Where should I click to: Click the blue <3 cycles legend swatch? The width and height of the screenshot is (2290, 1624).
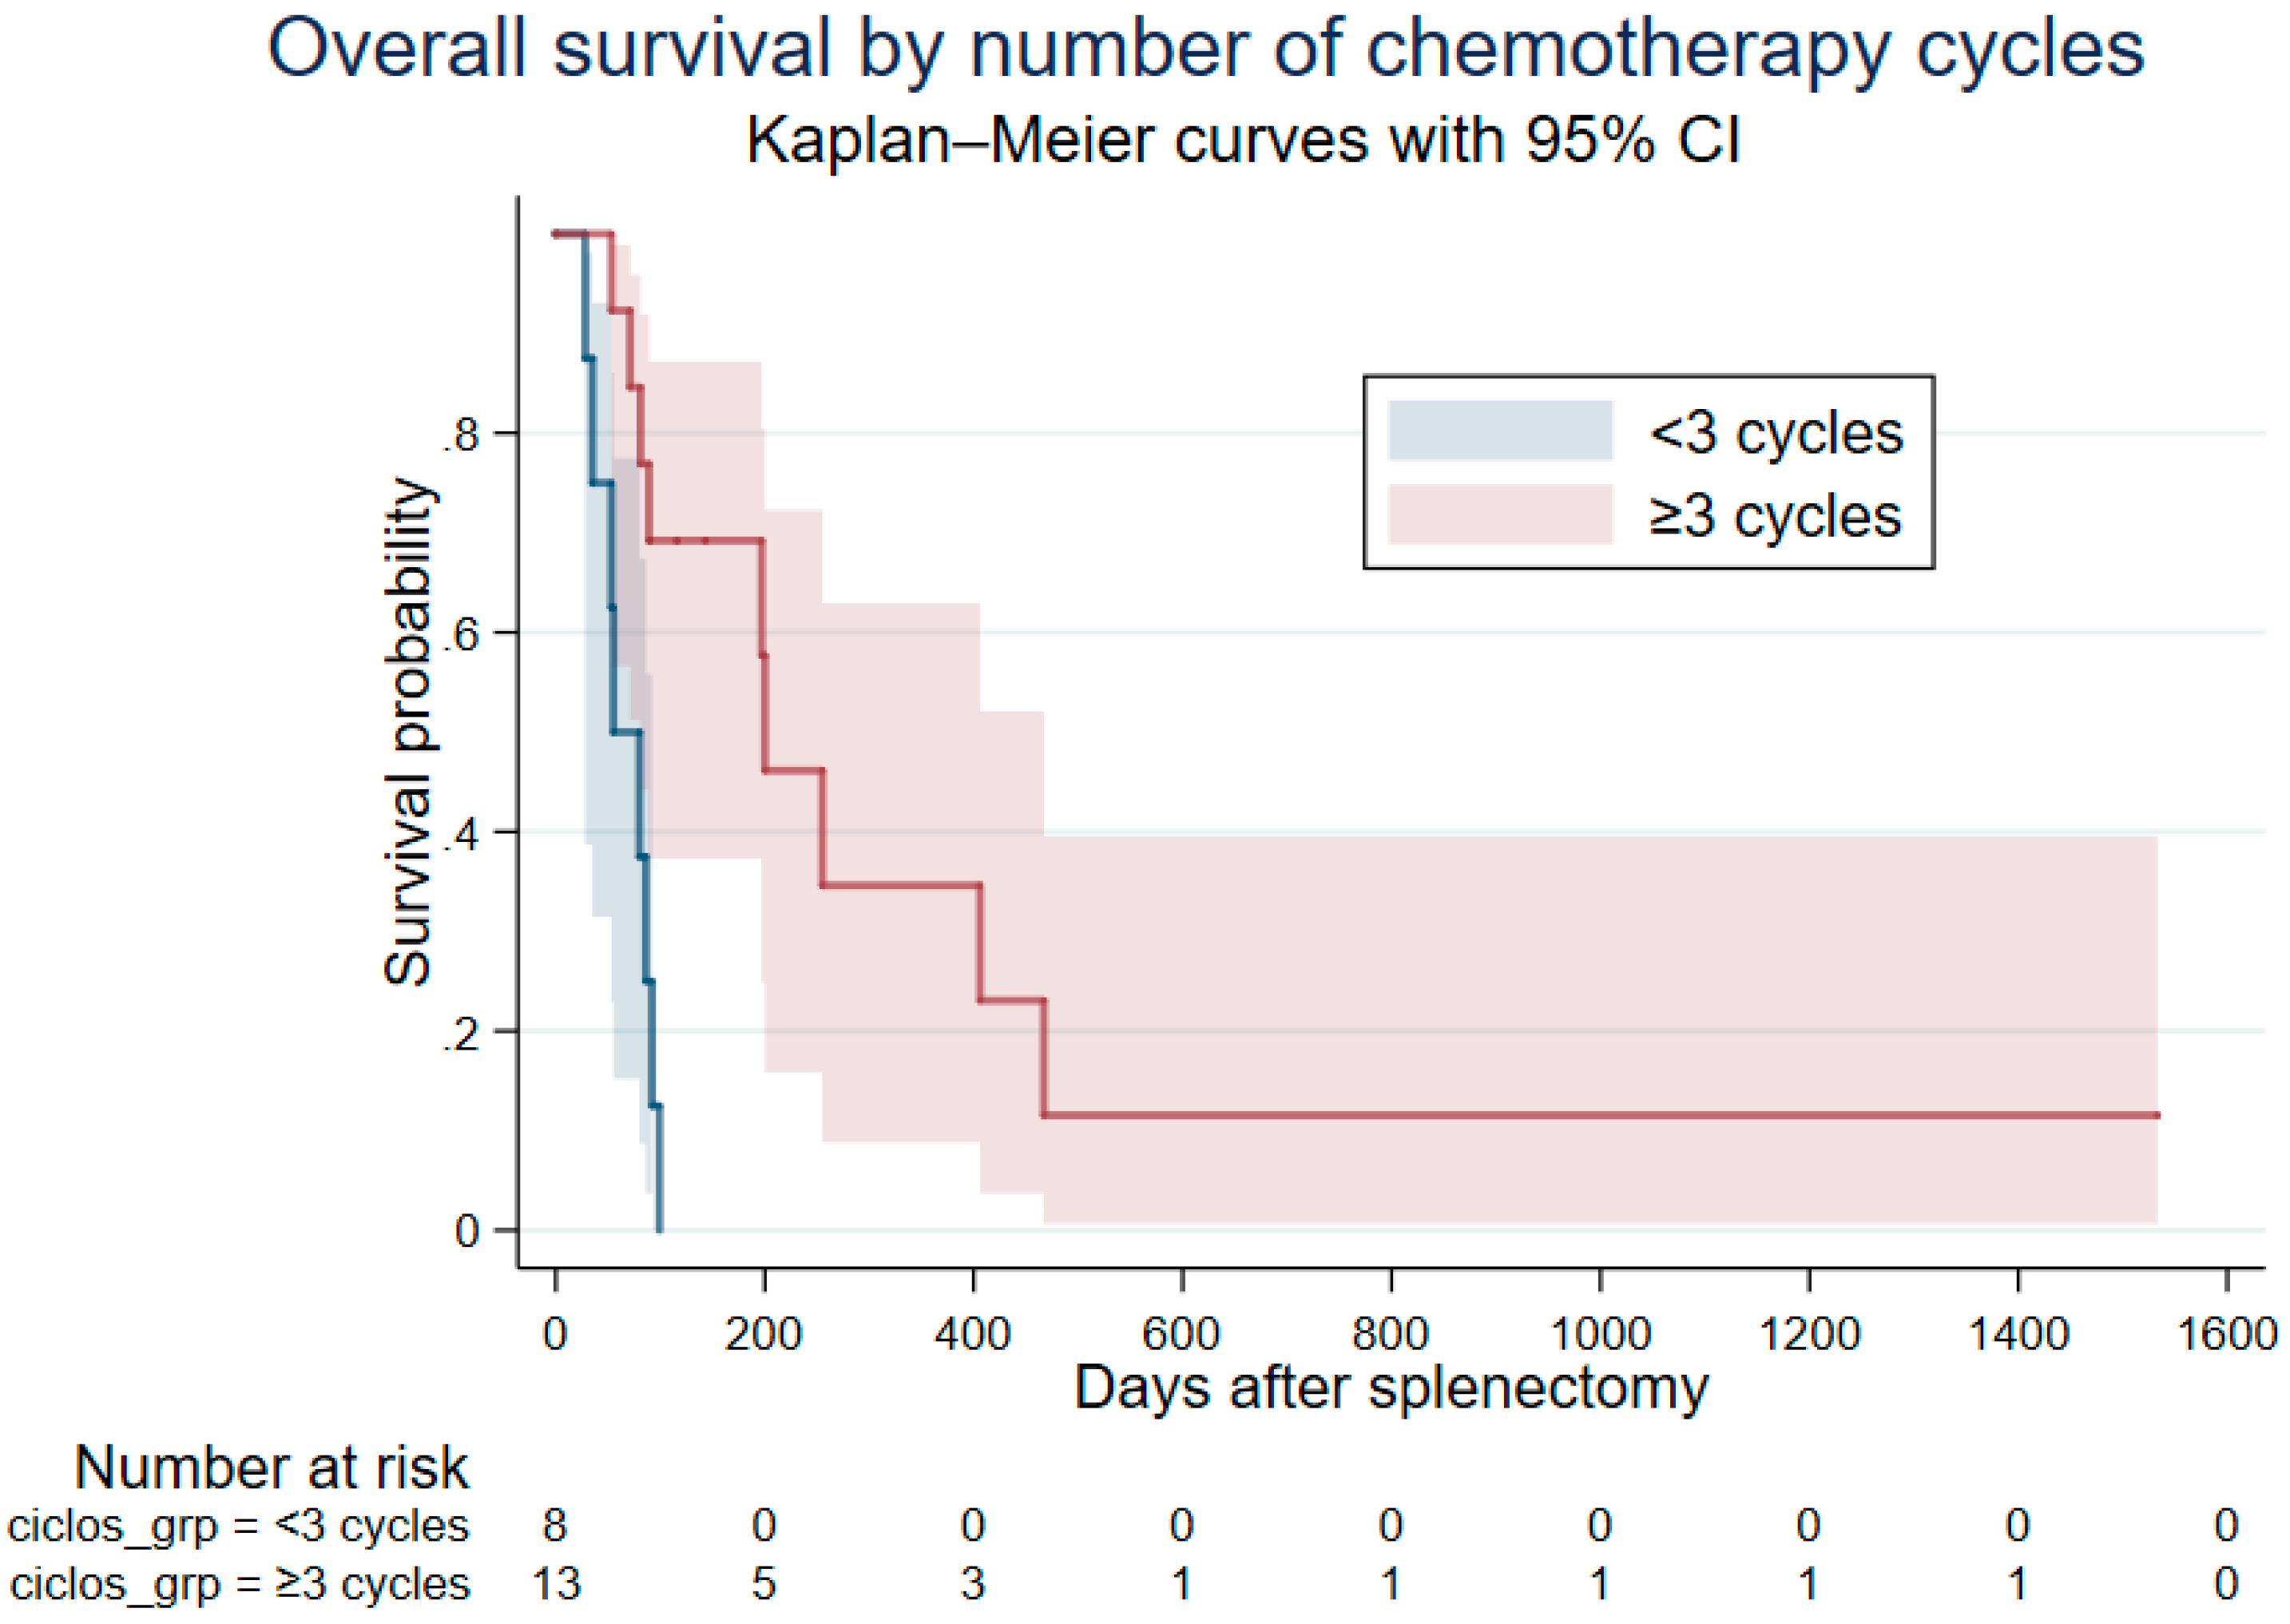pos(1499,431)
